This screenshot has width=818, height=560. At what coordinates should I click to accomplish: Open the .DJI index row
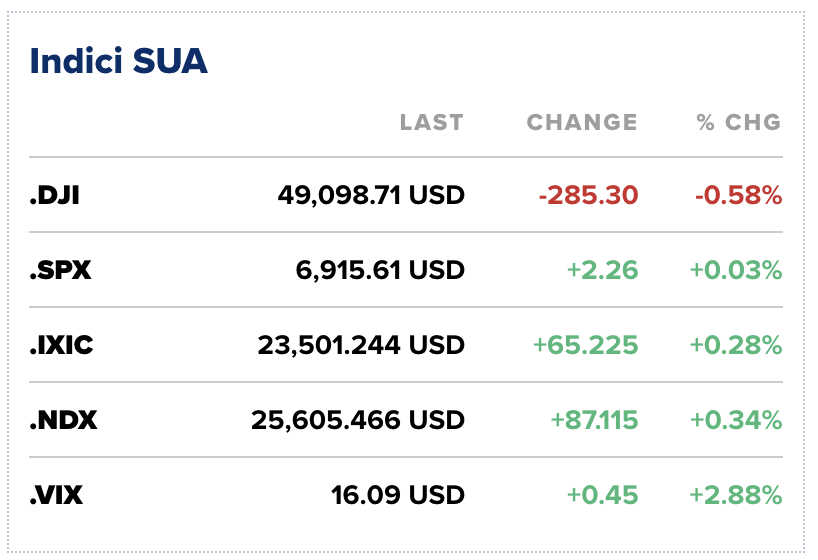tap(55, 195)
